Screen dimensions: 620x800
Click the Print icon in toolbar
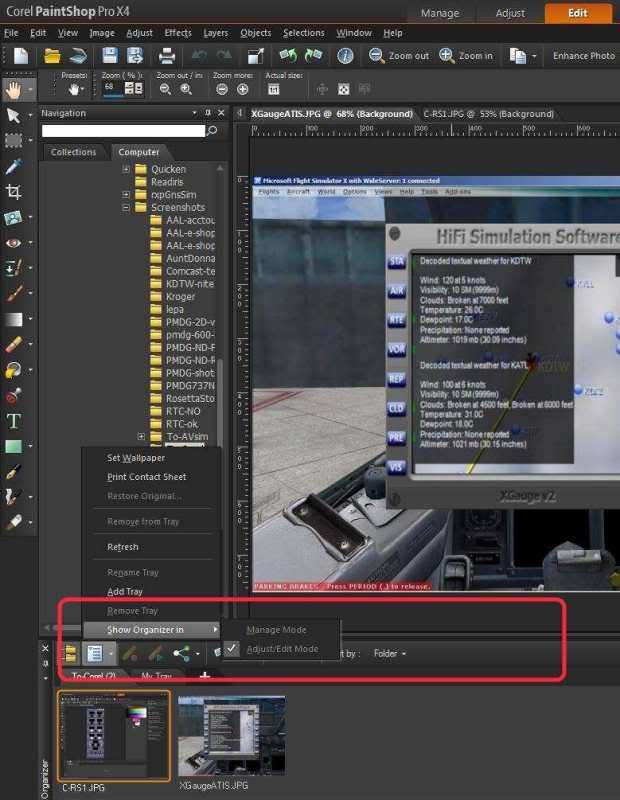point(168,56)
